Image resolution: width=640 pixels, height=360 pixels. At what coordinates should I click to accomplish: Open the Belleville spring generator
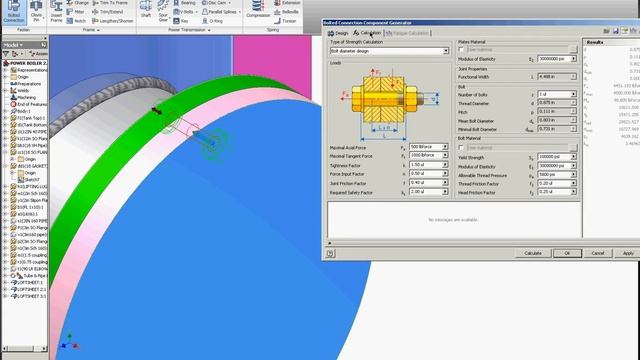point(286,12)
